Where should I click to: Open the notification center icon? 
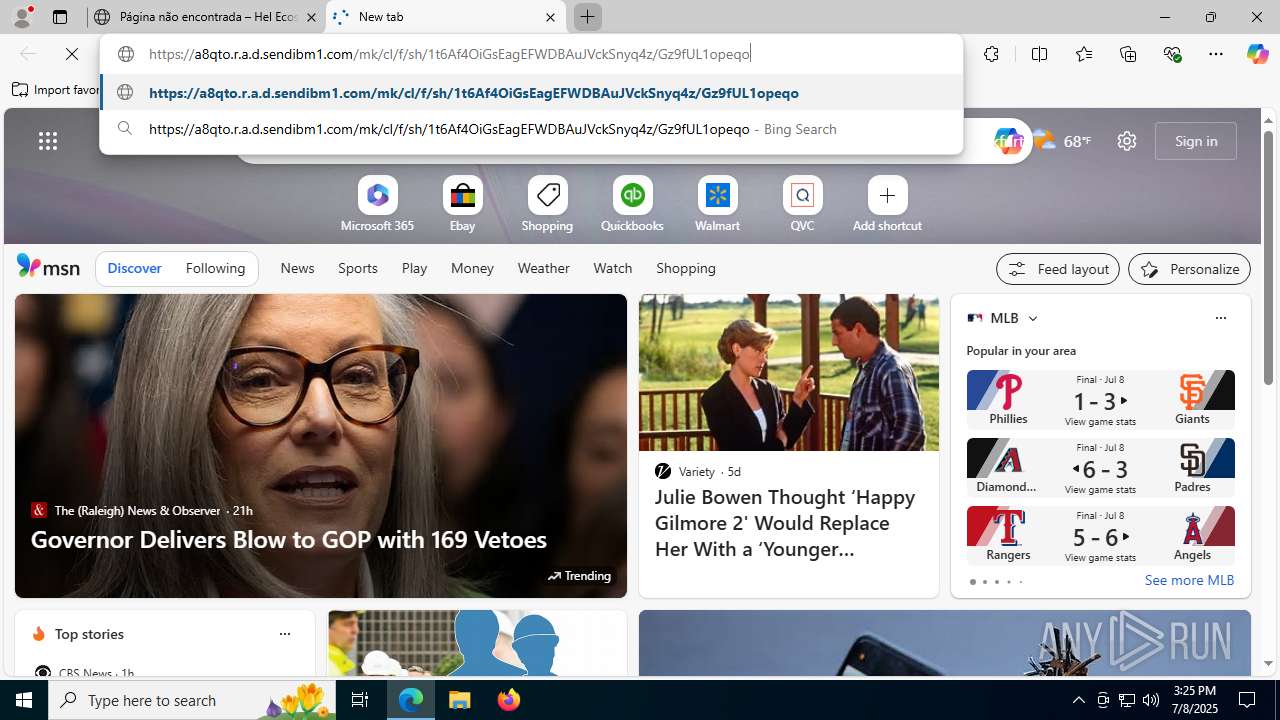(1248, 700)
